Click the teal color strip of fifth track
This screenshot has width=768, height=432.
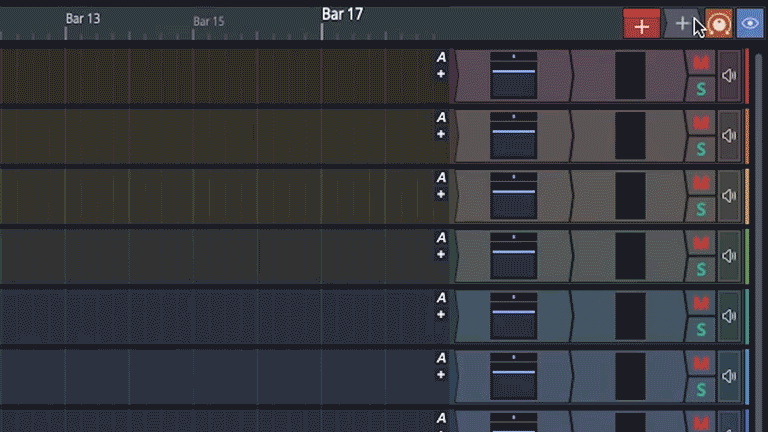(747, 316)
